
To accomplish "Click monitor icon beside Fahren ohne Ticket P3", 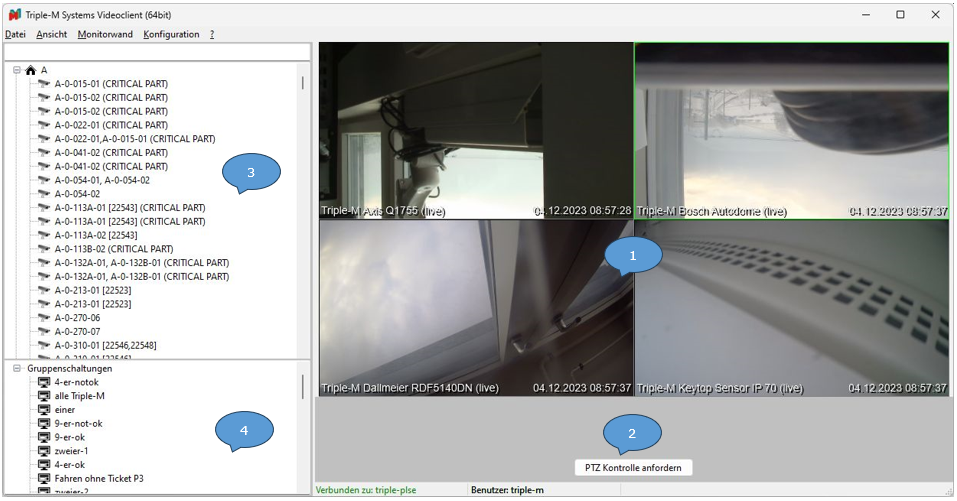I will click(x=44, y=479).
